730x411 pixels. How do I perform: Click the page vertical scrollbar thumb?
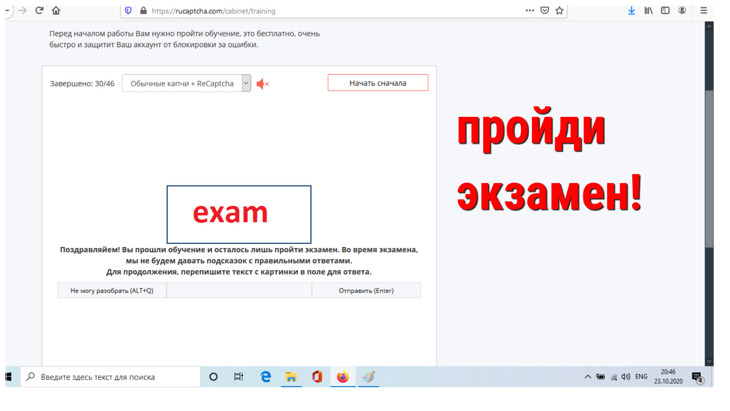point(709,168)
